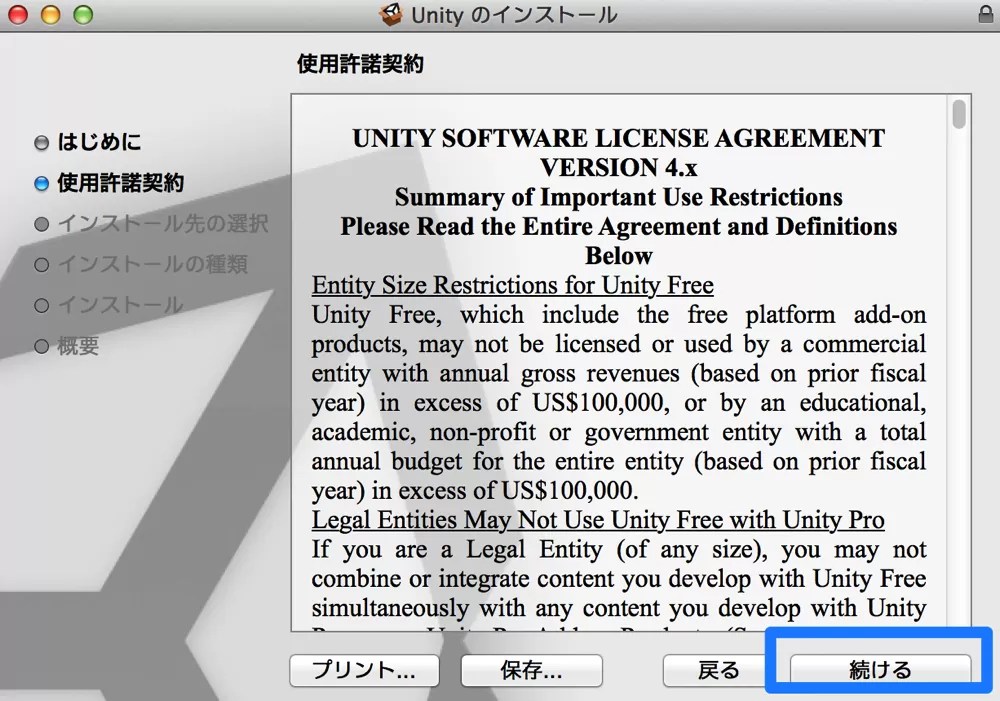Screen dimensions: 1000x701
Task: Click the bullet beside インストールの種類
Action: 41,265
